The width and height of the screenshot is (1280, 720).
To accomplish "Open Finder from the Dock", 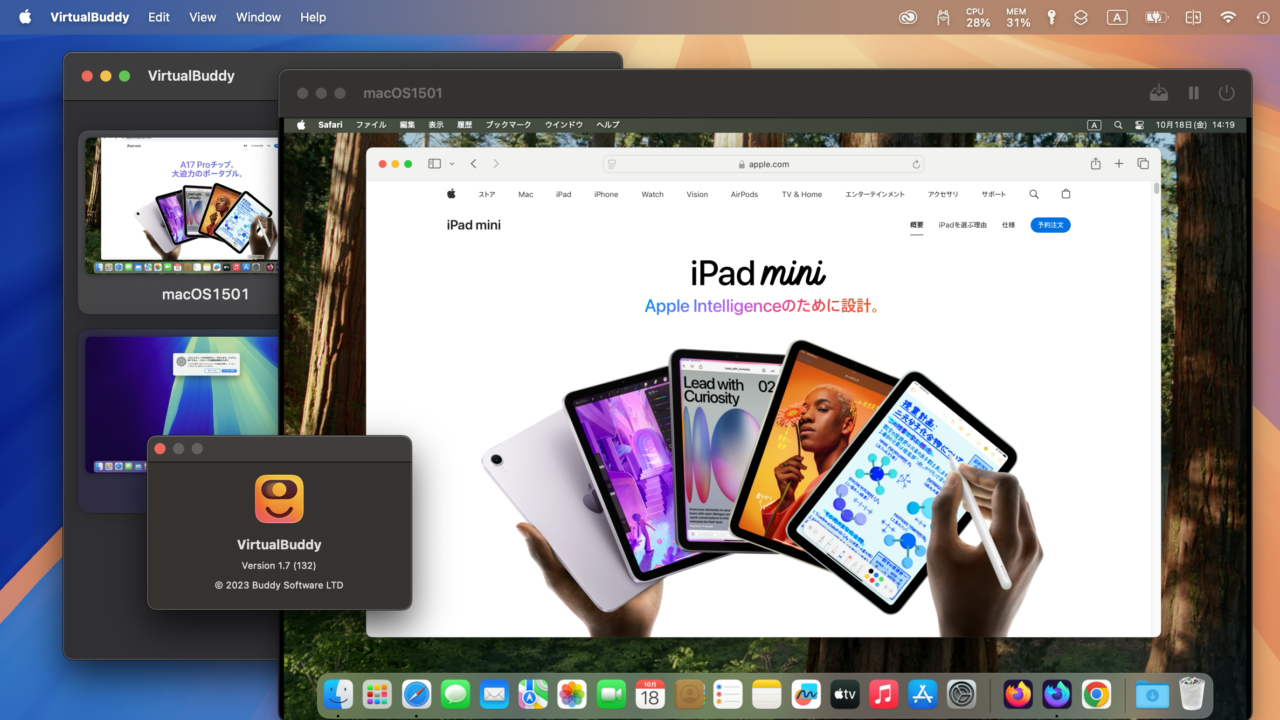I will (339, 694).
